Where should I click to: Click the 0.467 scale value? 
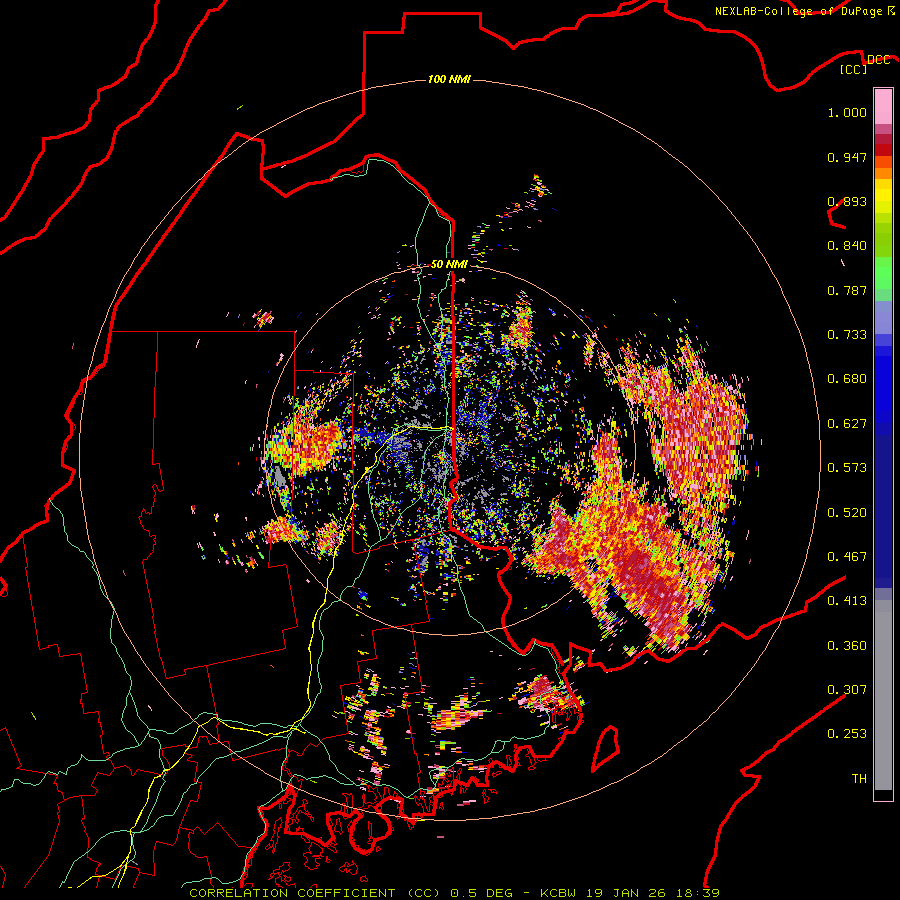click(x=847, y=557)
